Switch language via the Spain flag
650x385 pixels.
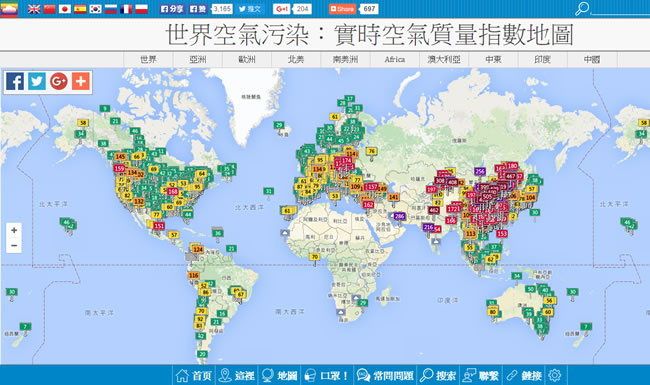[80, 9]
